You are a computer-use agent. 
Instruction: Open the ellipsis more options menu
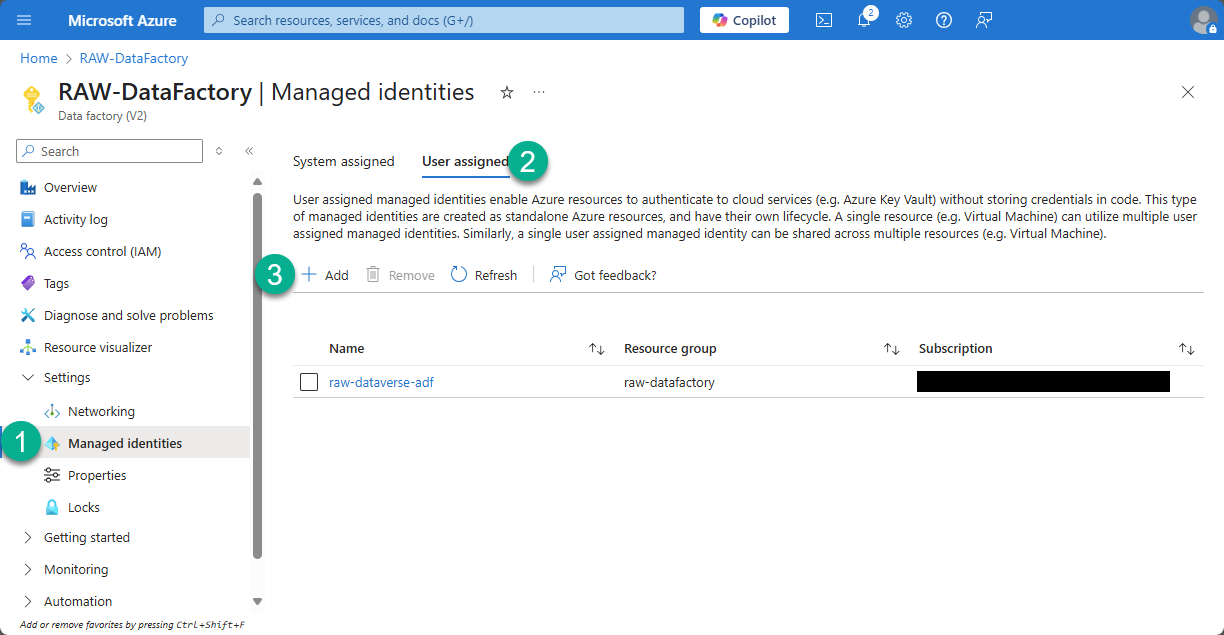[x=539, y=92]
